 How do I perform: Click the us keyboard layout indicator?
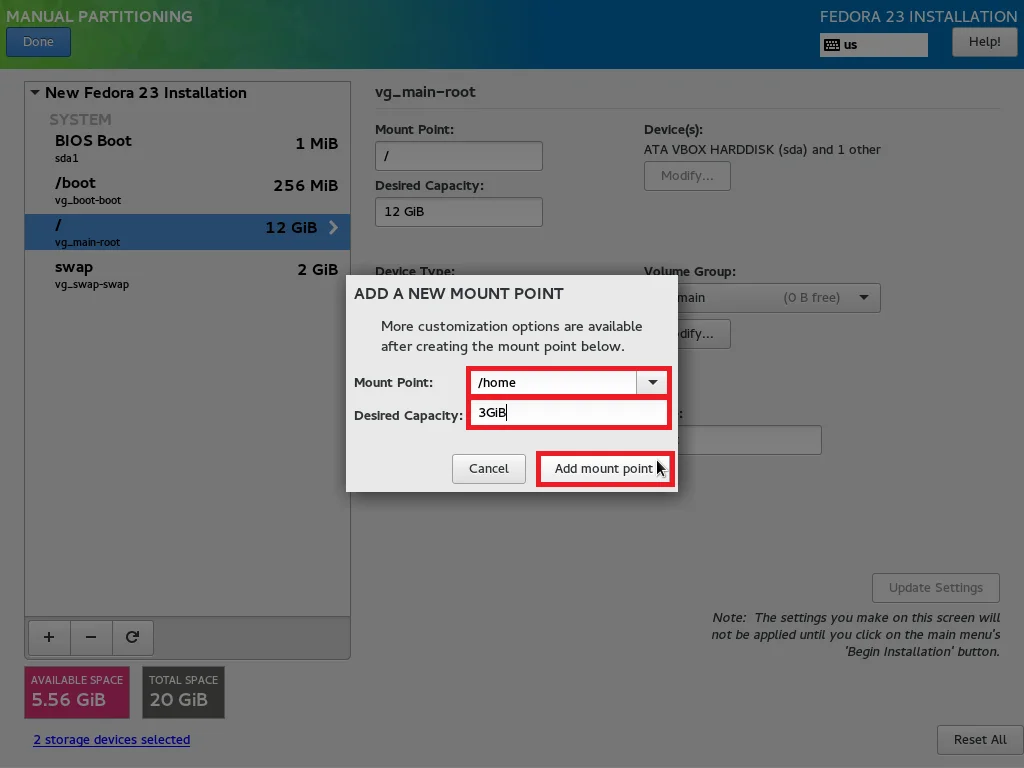click(874, 45)
